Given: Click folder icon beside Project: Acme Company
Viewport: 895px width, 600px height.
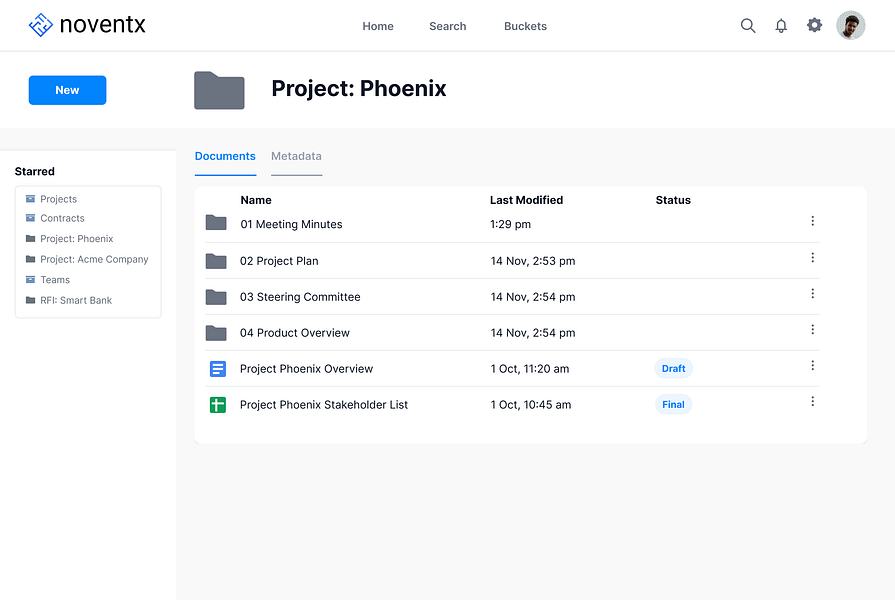Looking at the screenshot, I should tap(30, 259).
